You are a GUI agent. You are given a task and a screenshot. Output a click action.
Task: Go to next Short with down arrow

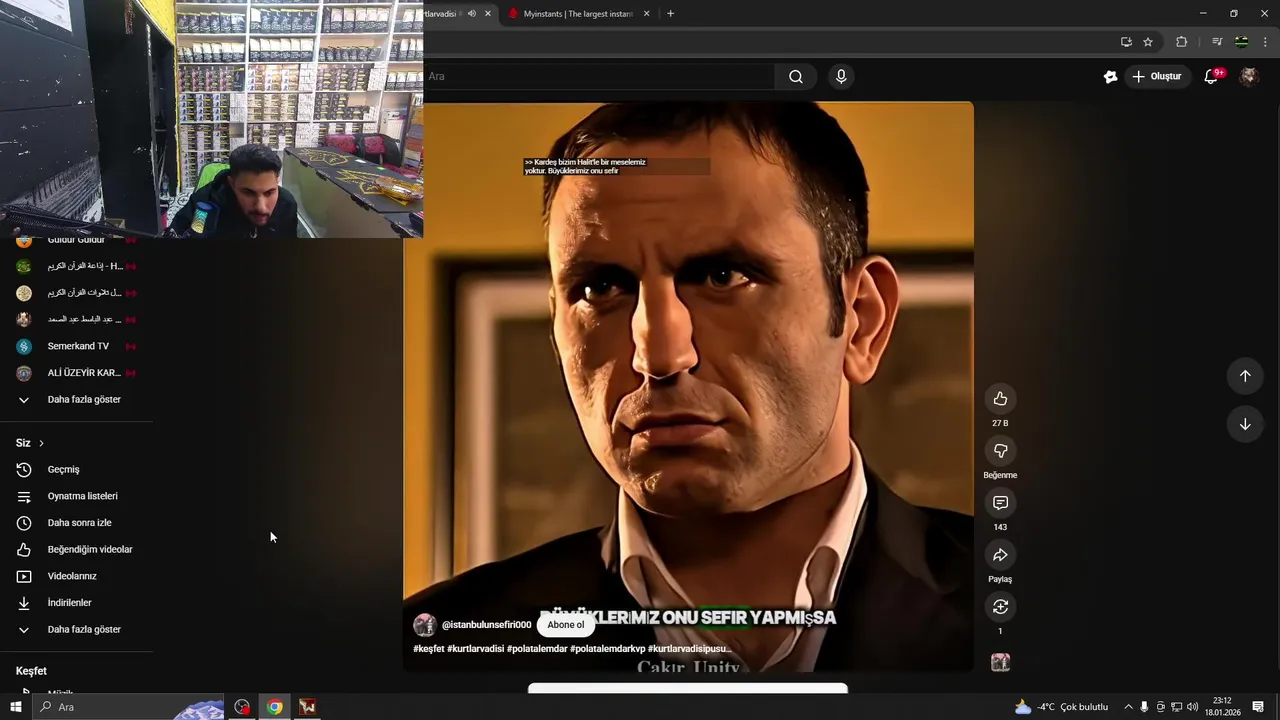(x=1245, y=424)
